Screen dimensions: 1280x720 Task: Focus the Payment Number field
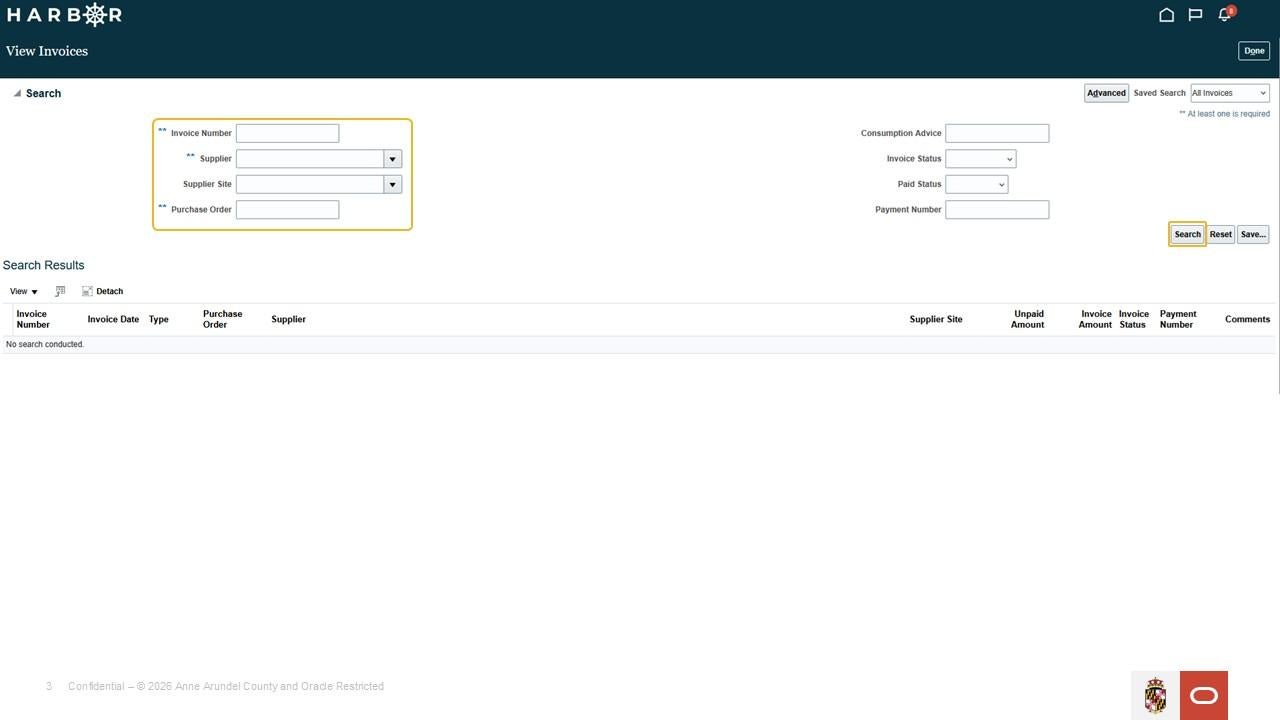tap(997, 210)
